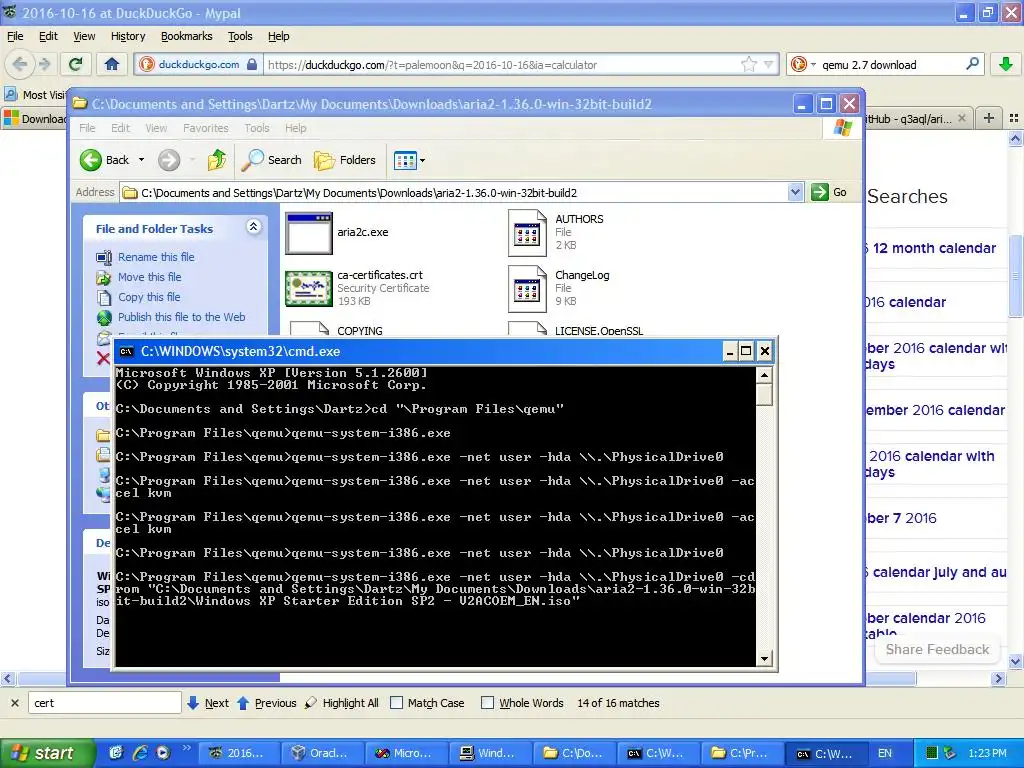Click the Mypal browser back arrow
This screenshot has width=1024, height=768.
click(20, 64)
